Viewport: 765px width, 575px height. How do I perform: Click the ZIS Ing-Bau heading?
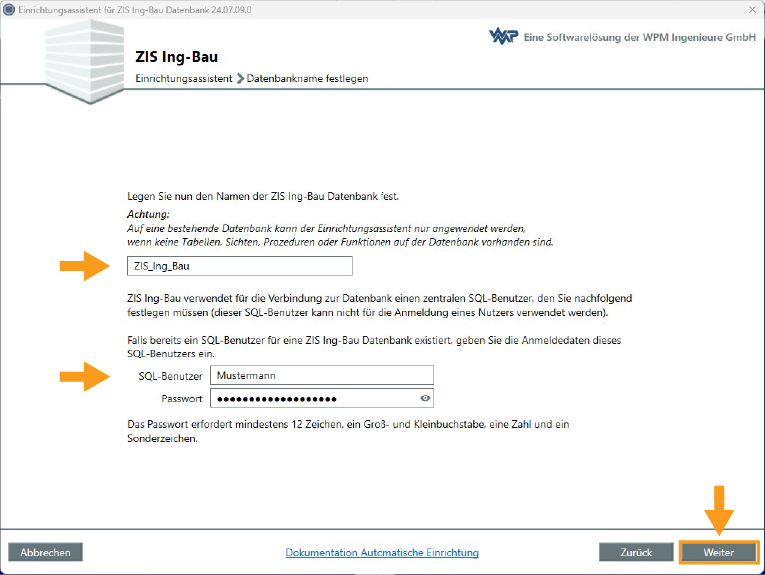tap(177, 57)
